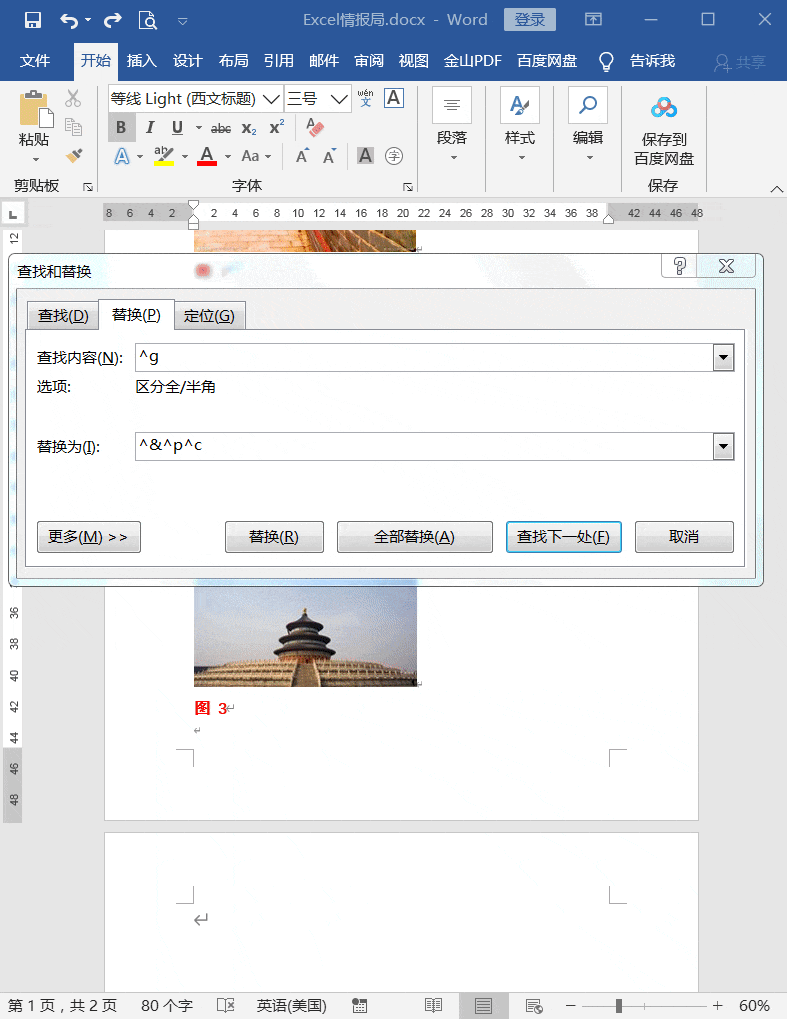Viewport: 787px width, 1019px height.
Task: Open the 插入 ribbon tab
Action: click(142, 61)
